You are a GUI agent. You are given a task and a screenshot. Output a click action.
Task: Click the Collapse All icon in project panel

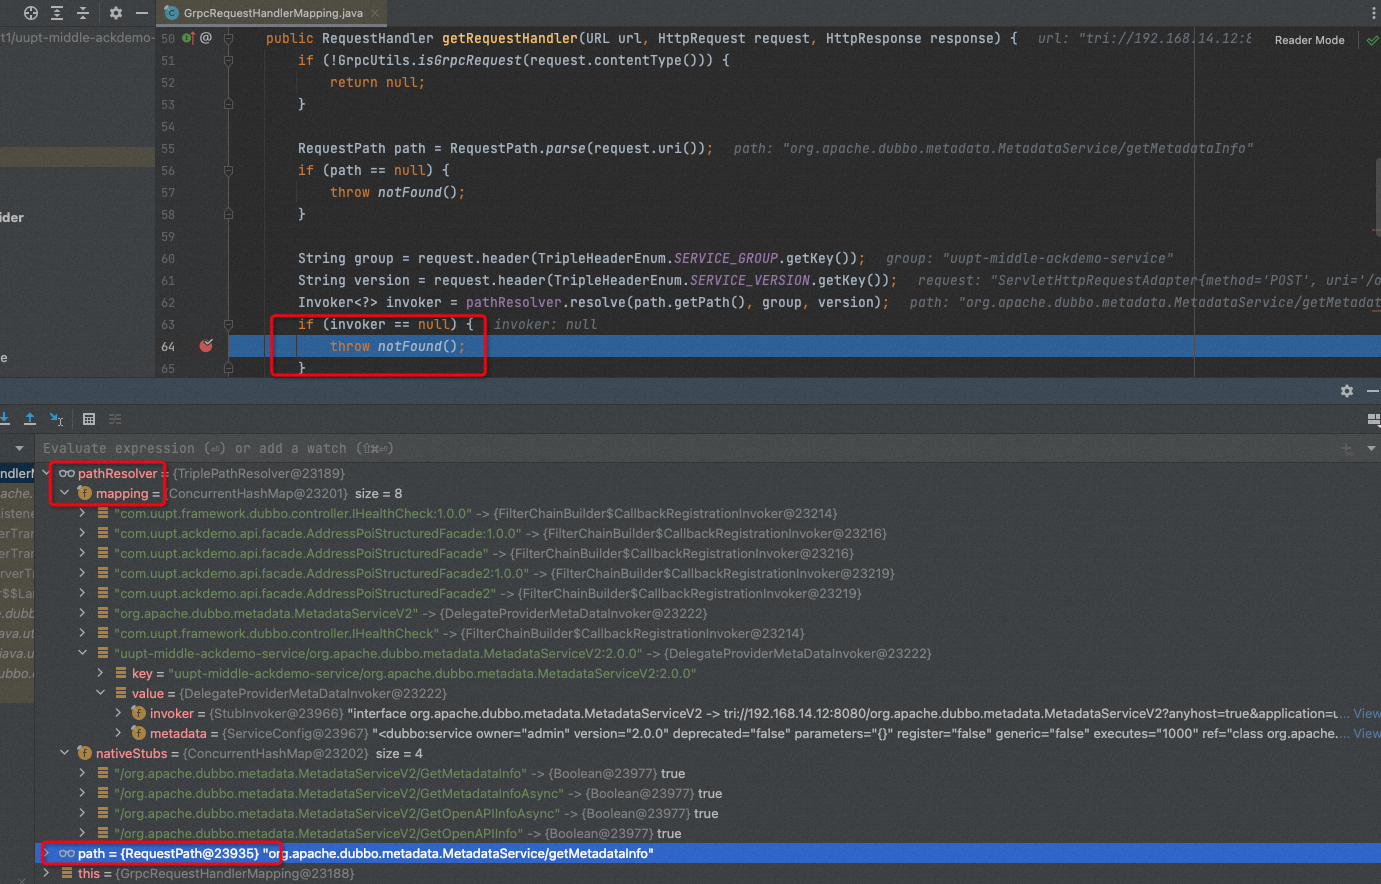(x=83, y=13)
